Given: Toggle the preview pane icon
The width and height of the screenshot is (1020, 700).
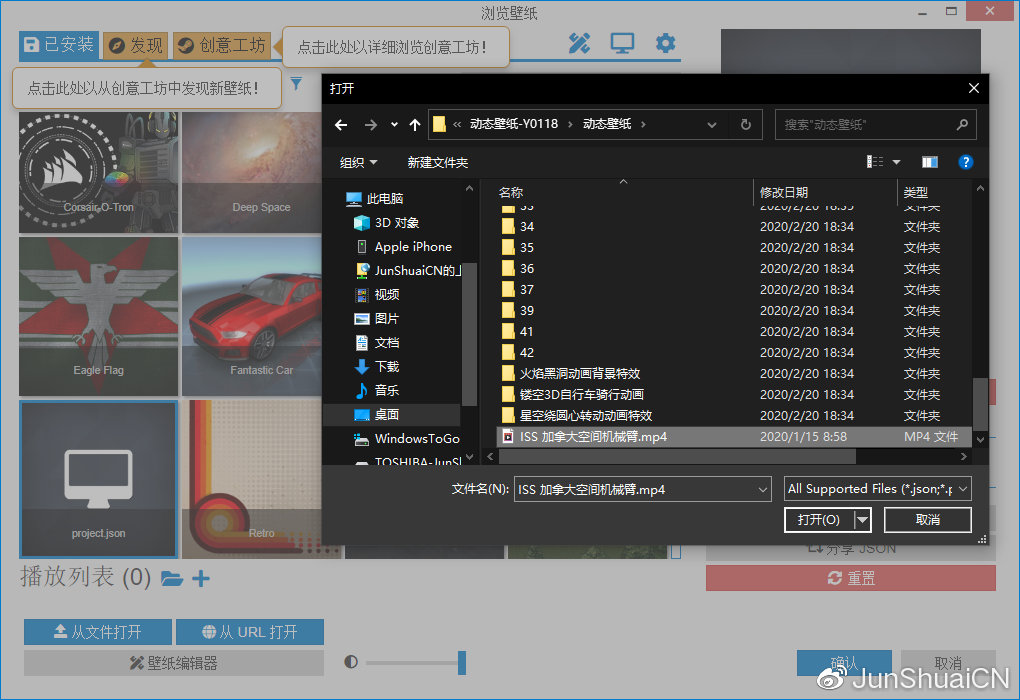Looking at the screenshot, I should coord(930,162).
